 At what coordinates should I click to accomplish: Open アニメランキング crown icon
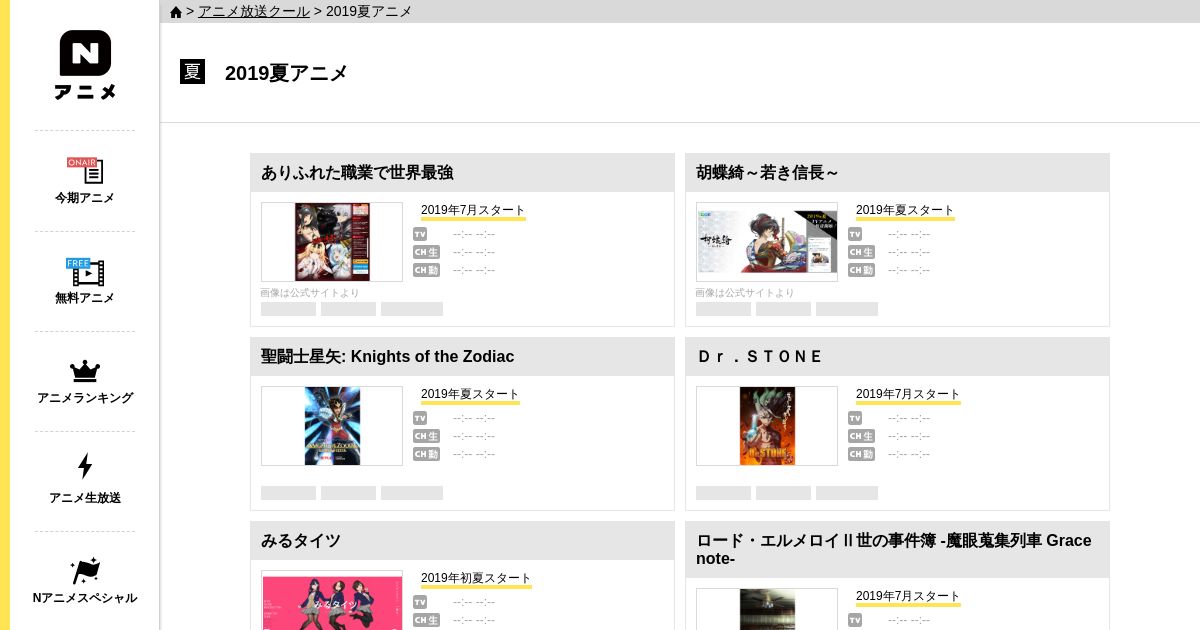point(85,371)
